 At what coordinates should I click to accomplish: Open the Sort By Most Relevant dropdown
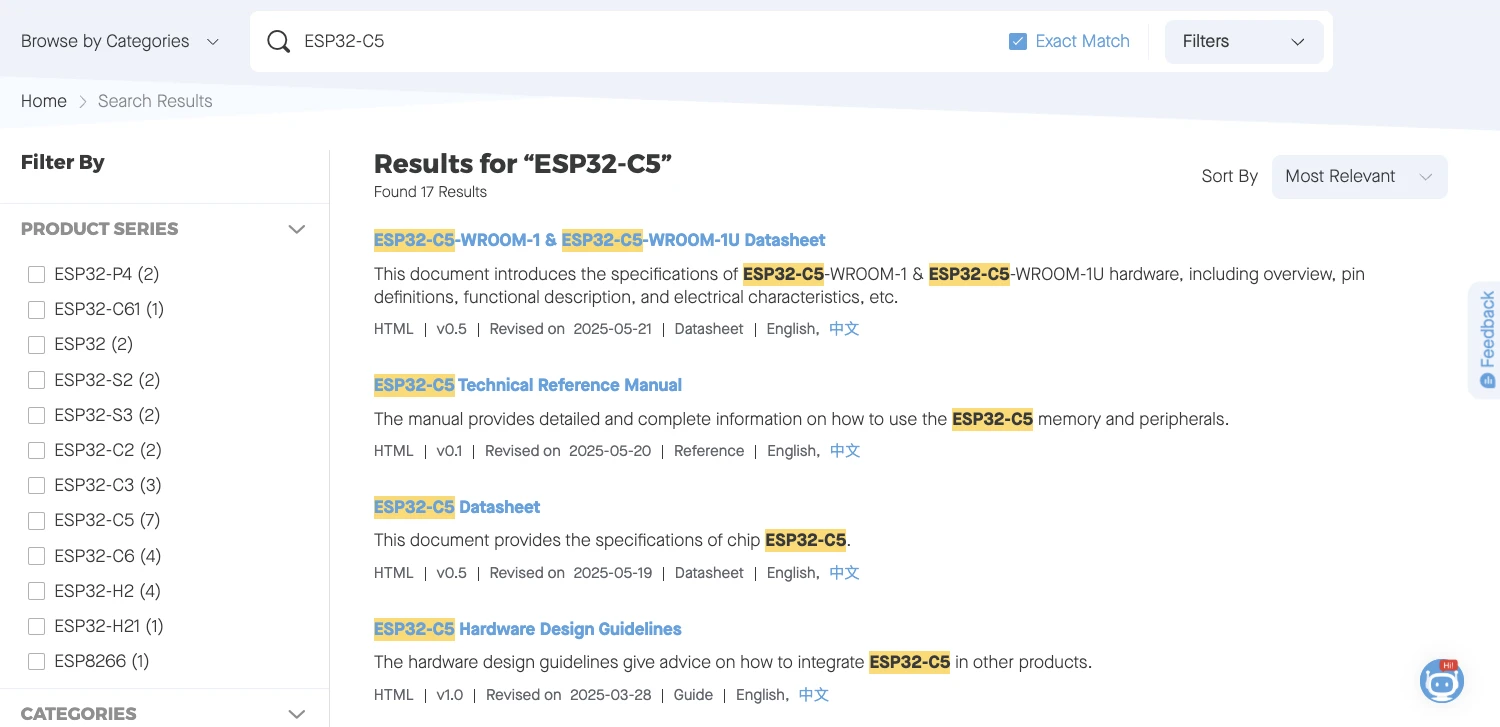pos(1358,176)
